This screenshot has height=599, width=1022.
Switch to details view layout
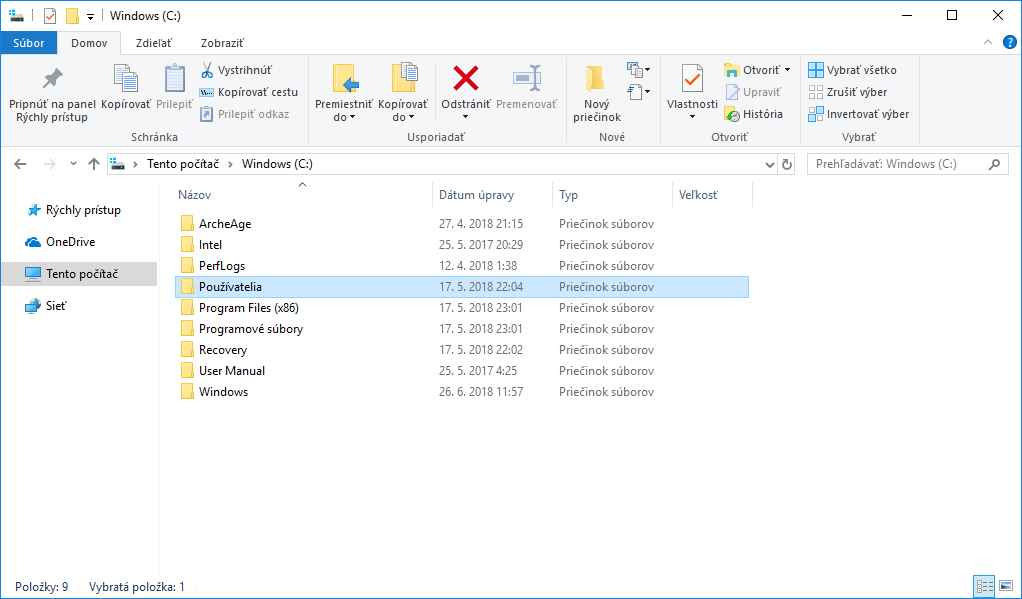pyautogui.click(x=983, y=587)
